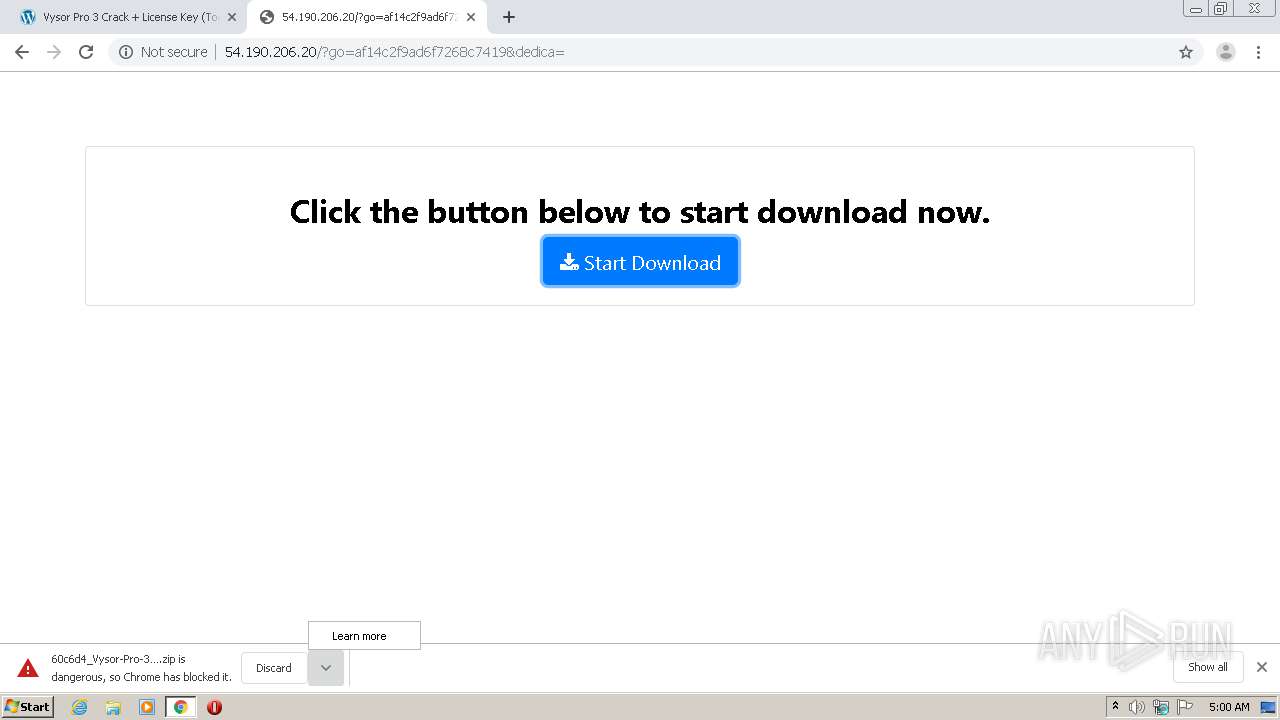Discard the dangerous zip download
Viewport: 1280px width, 720px height.
tap(274, 668)
